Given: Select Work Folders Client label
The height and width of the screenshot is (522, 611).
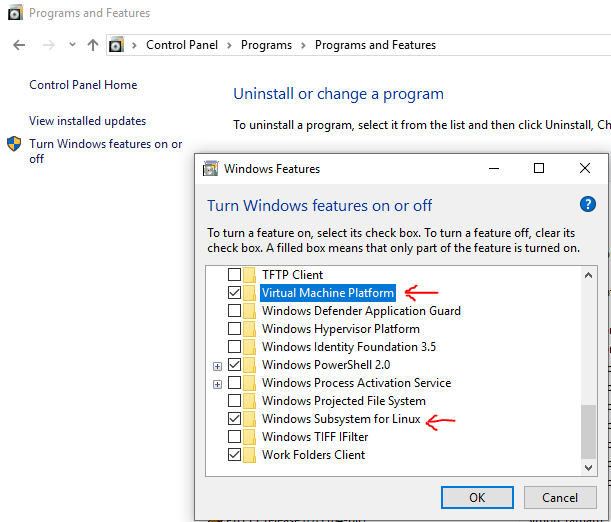Looking at the screenshot, I should click(x=313, y=454).
